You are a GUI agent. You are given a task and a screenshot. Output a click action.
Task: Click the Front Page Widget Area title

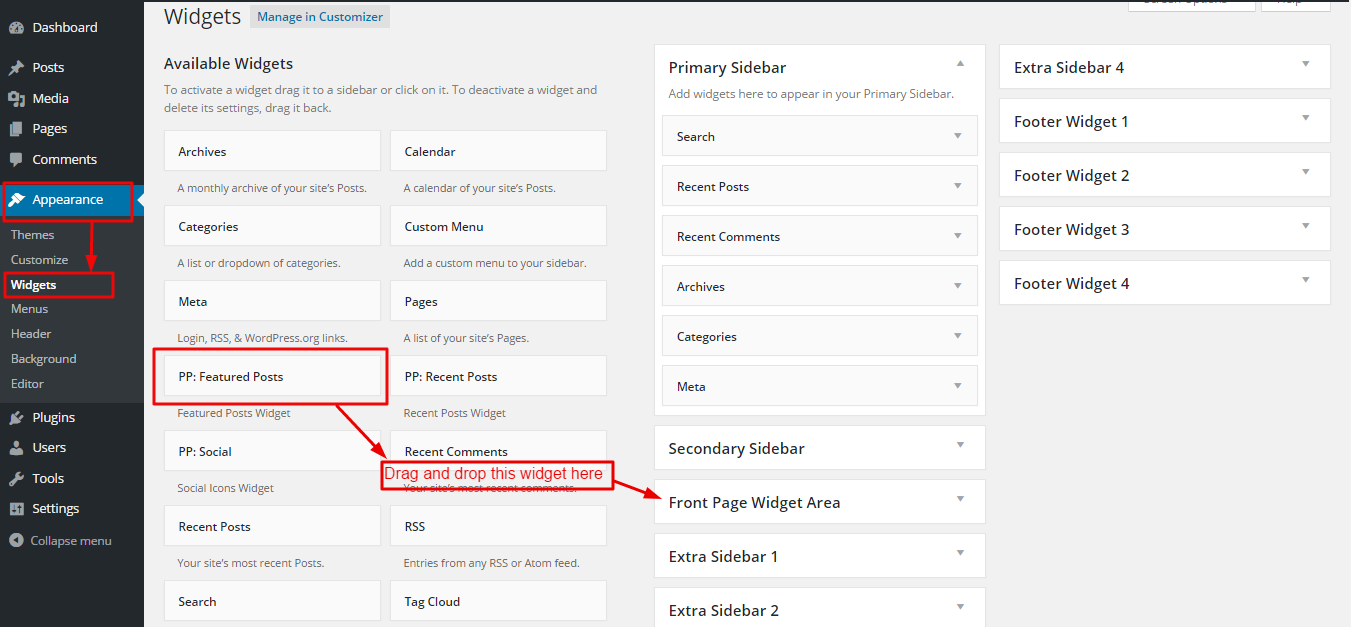pos(754,502)
